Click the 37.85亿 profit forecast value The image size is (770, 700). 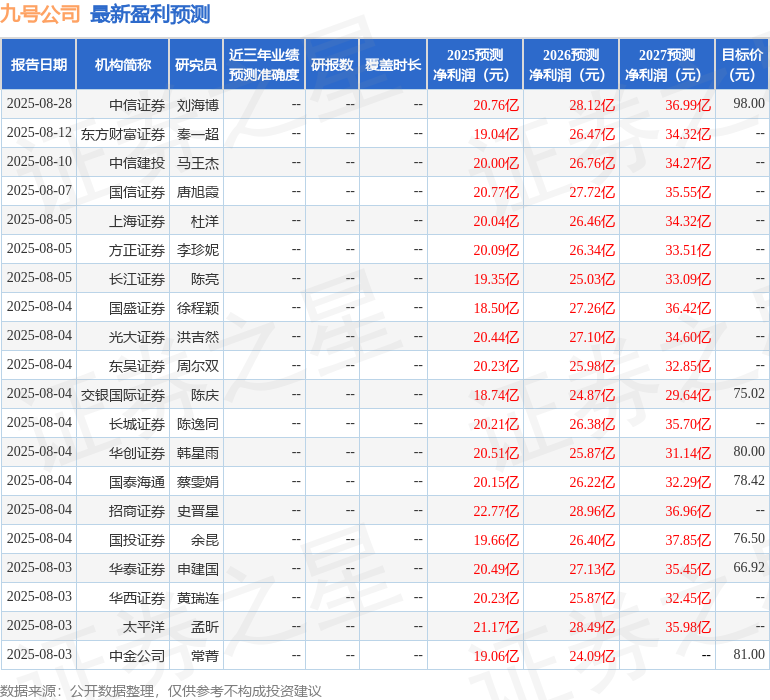[x=688, y=540]
